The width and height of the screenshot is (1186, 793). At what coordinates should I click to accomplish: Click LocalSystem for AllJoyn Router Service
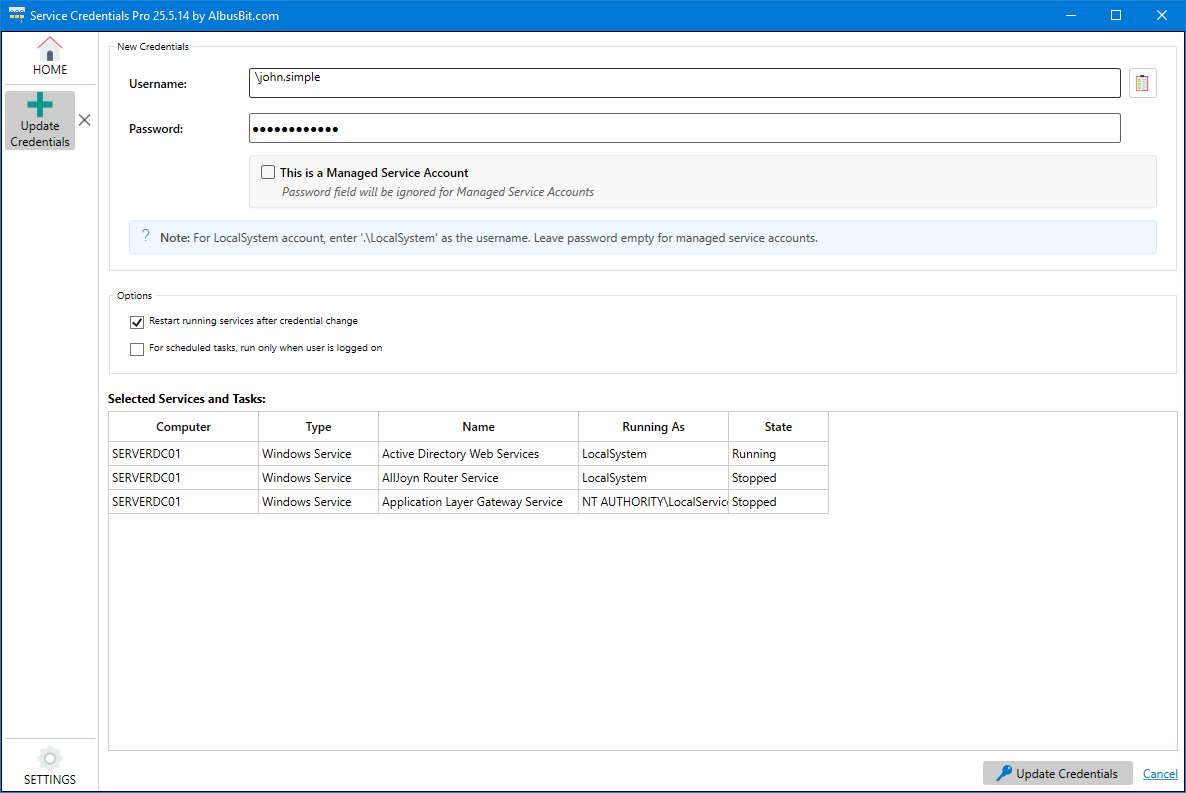coord(654,478)
